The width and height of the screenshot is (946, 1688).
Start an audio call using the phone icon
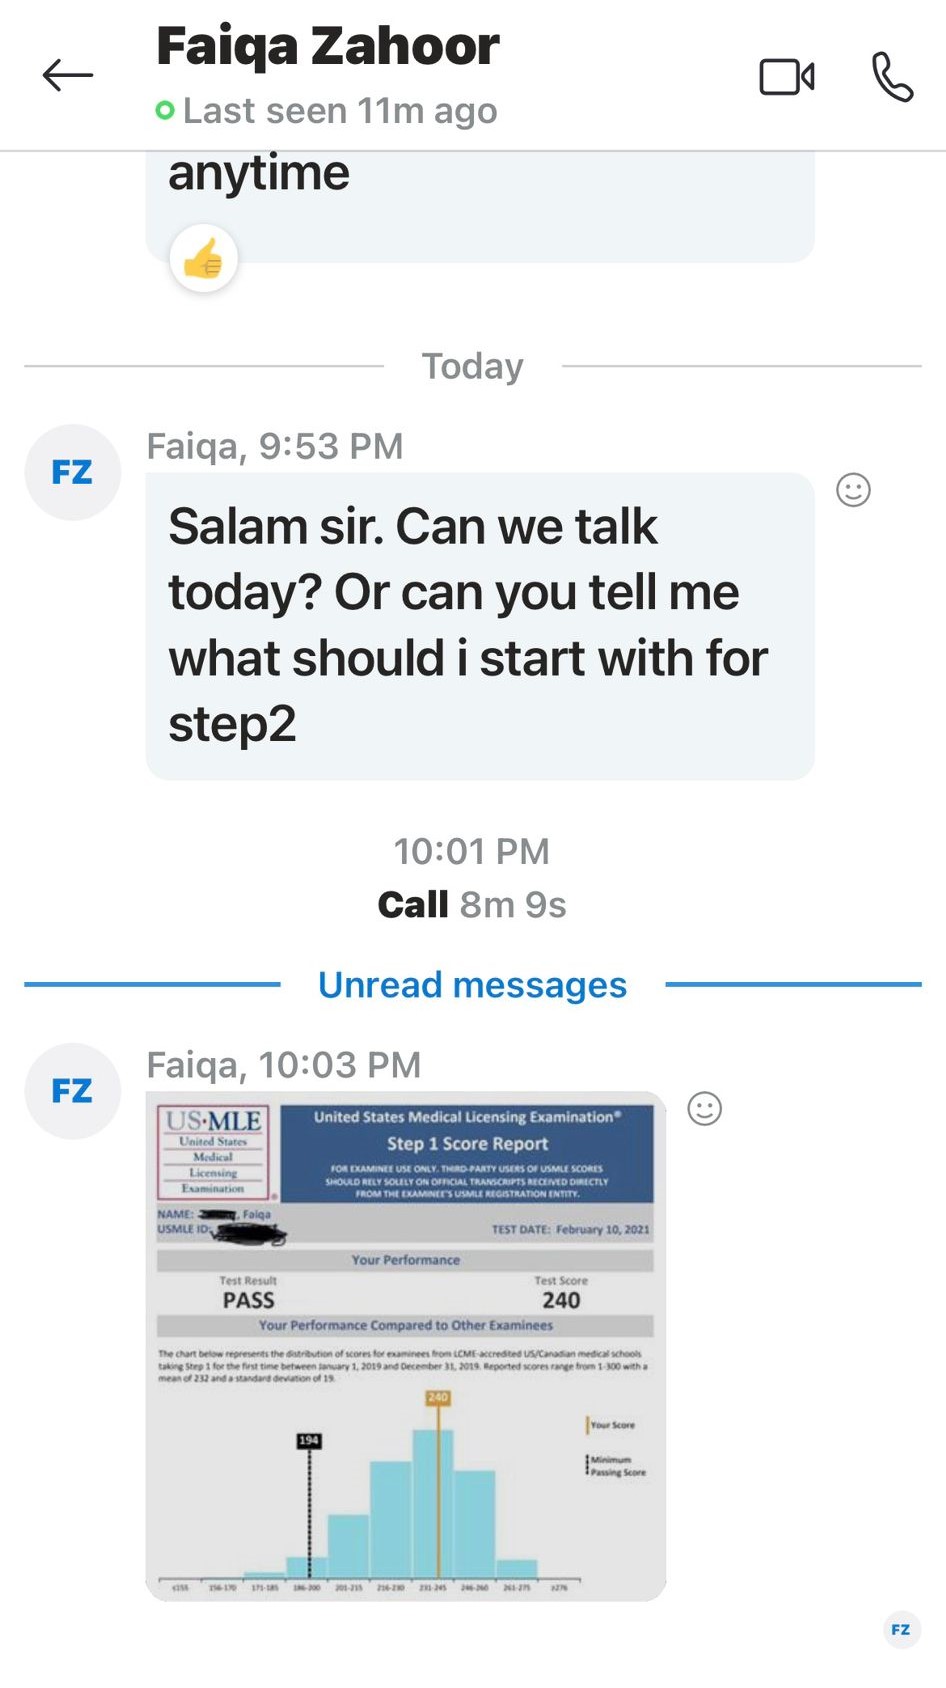892,77
